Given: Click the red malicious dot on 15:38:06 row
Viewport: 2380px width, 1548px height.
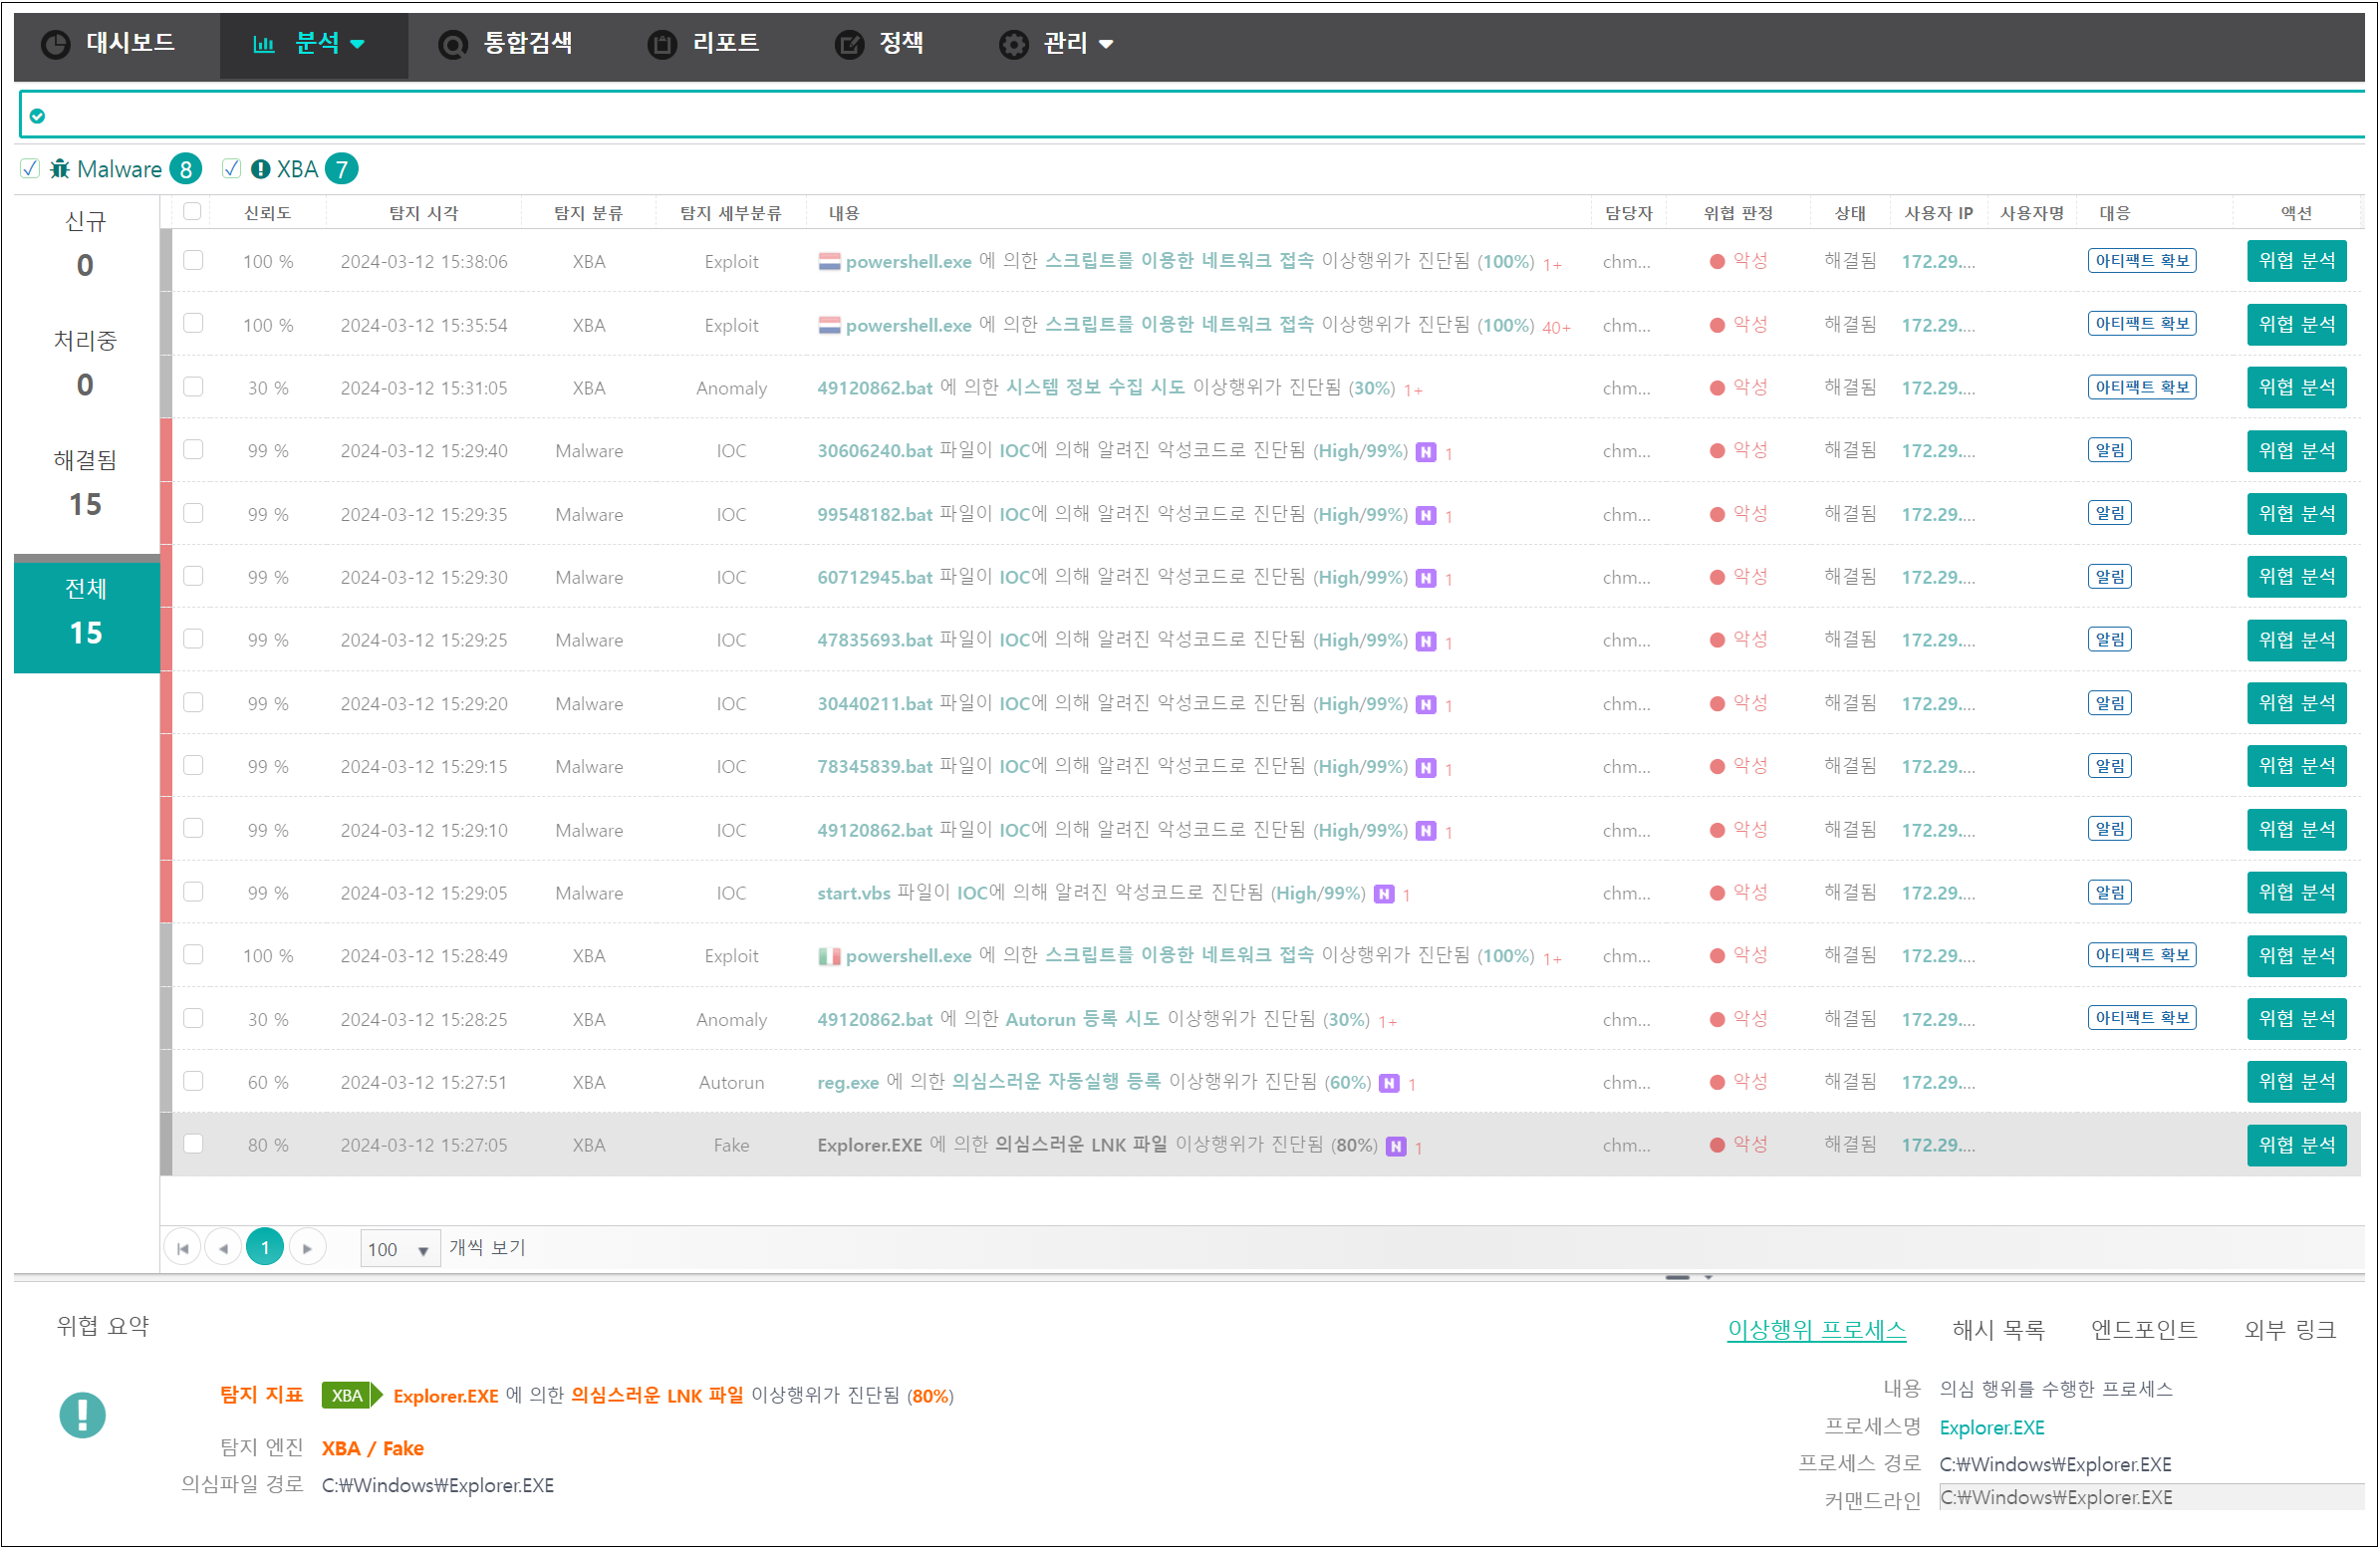Looking at the screenshot, I should 1717,262.
